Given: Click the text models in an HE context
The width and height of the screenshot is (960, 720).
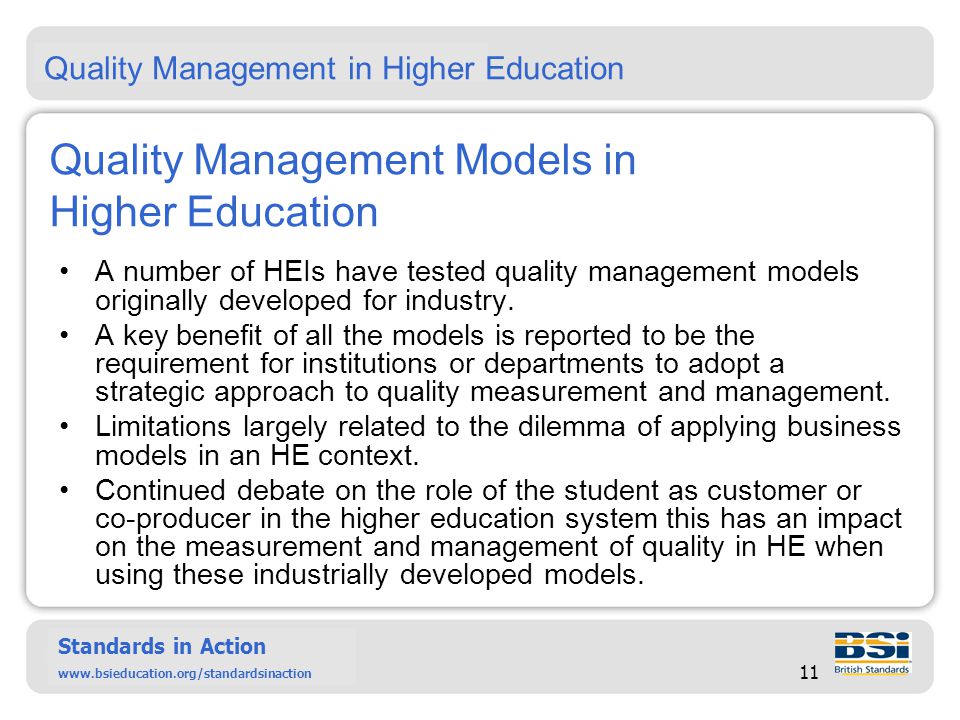Looking at the screenshot, I should pyautogui.click(x=257, y=455).
